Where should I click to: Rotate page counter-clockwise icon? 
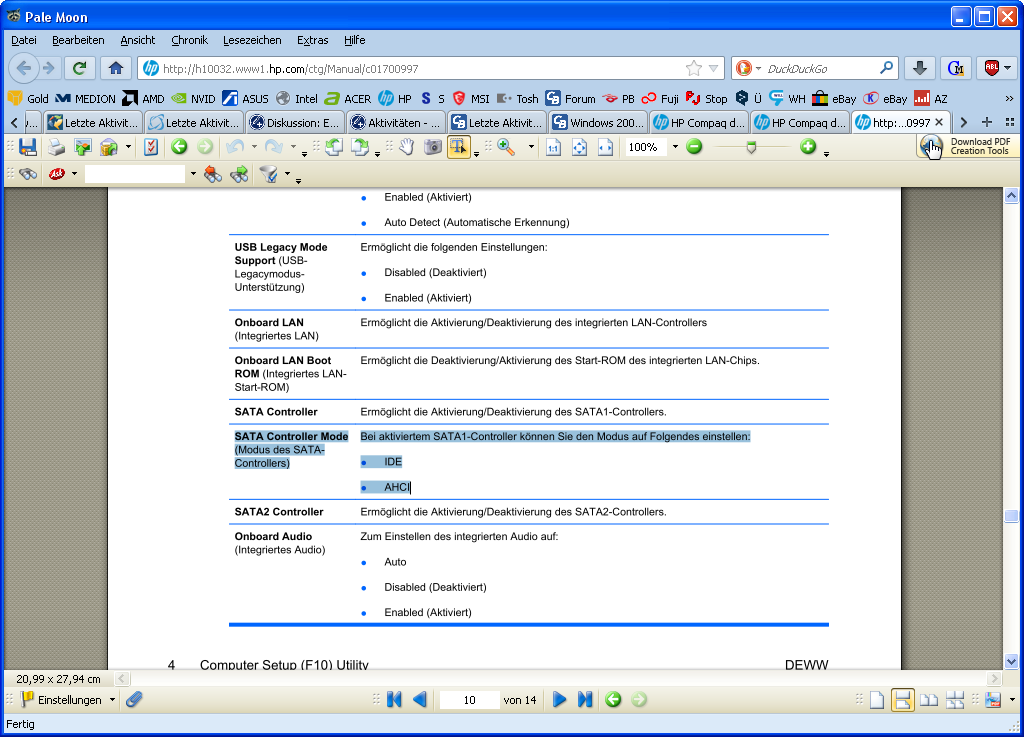click(334, 147)
